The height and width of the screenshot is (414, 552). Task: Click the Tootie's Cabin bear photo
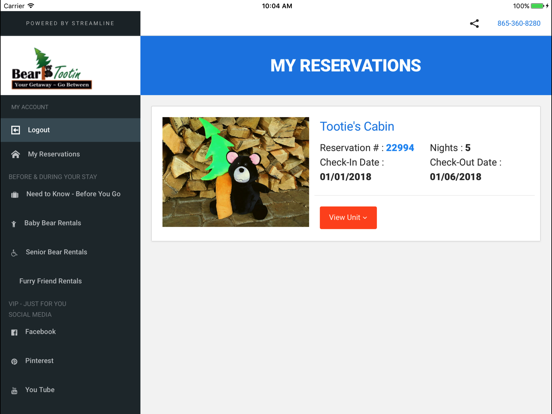[236, 172]
